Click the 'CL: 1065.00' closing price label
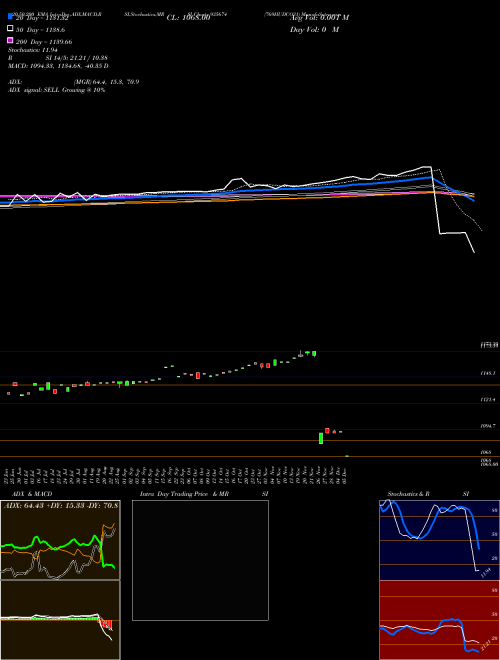This screenshot has height=660, width=500. point(188,18)
